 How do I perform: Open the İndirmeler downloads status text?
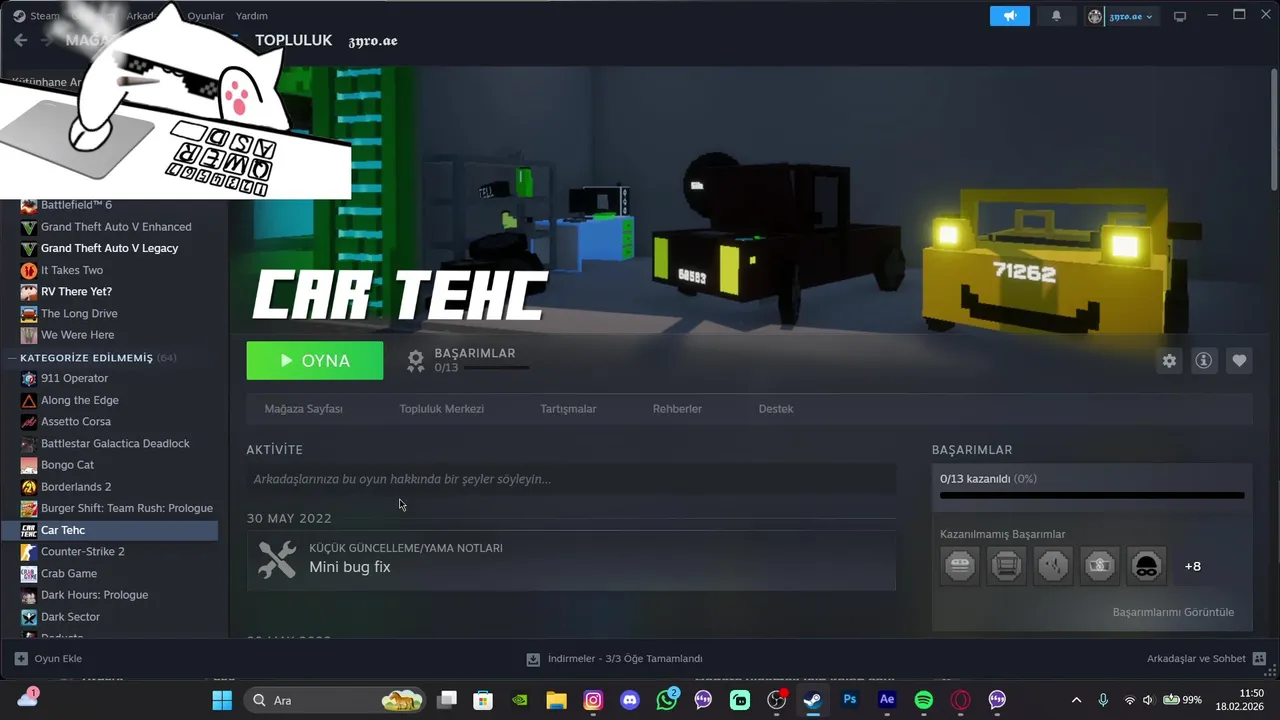coord(625,659)
